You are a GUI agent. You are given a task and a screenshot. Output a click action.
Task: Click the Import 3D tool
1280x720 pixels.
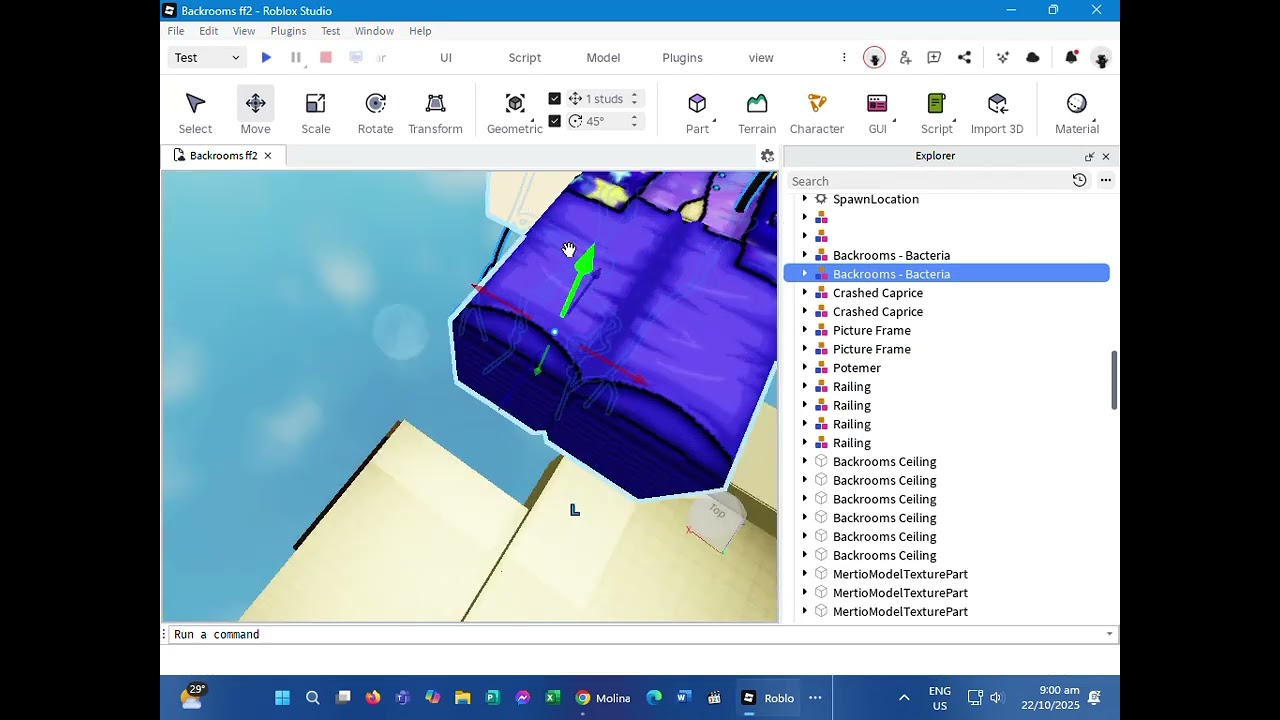pyautogui.click(x=997, y=113)
